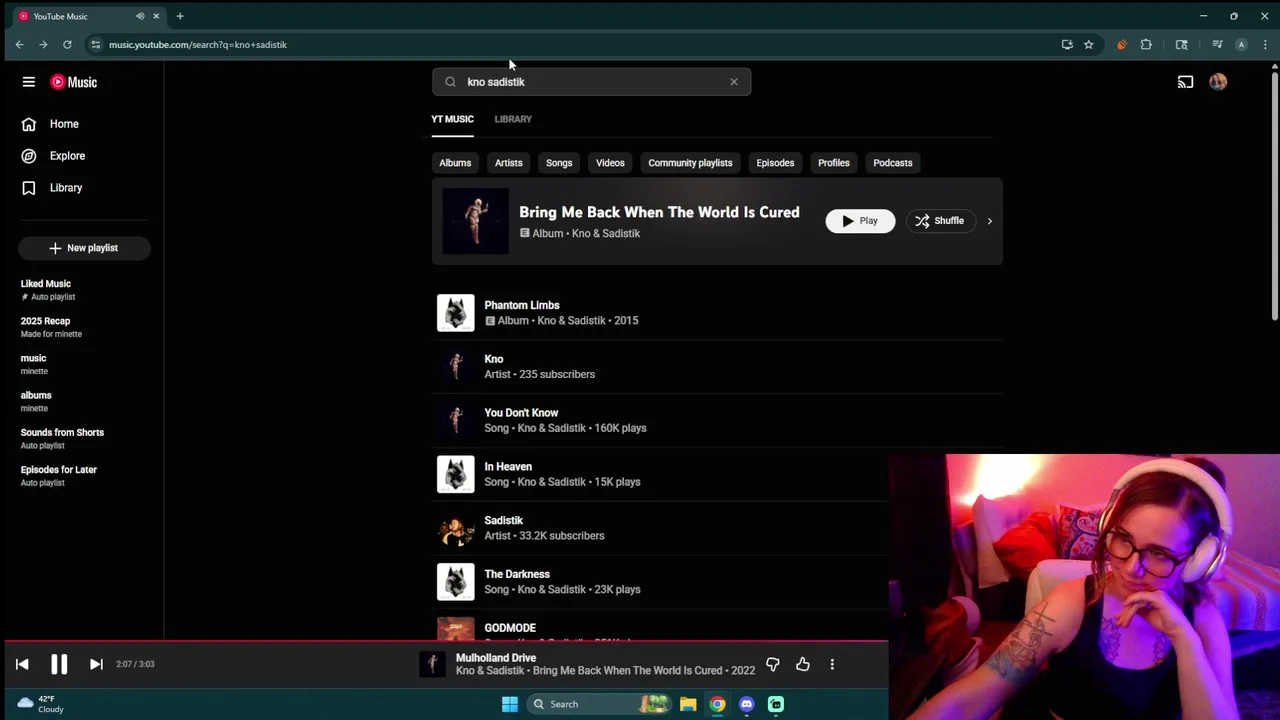Image resolution: width=1280 pixels, height=720 pixels.
Task: Click the YouTube Music logo
Action: pos(74,82)
